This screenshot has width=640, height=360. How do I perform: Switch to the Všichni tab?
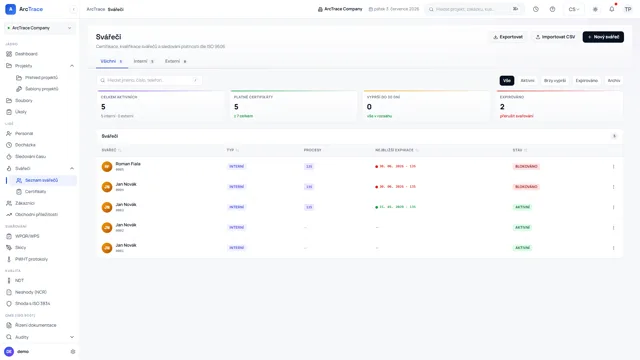(x=111, y=61)
